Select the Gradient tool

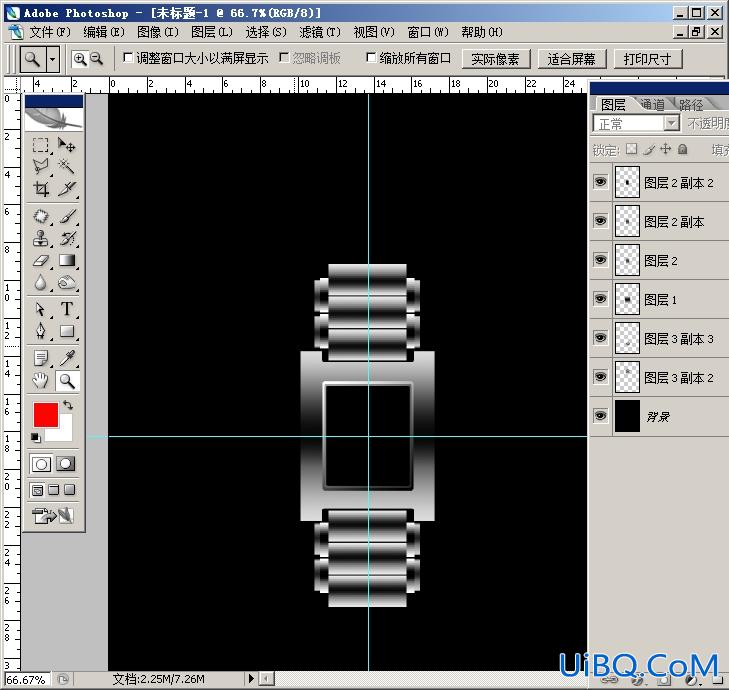[67, 260]
